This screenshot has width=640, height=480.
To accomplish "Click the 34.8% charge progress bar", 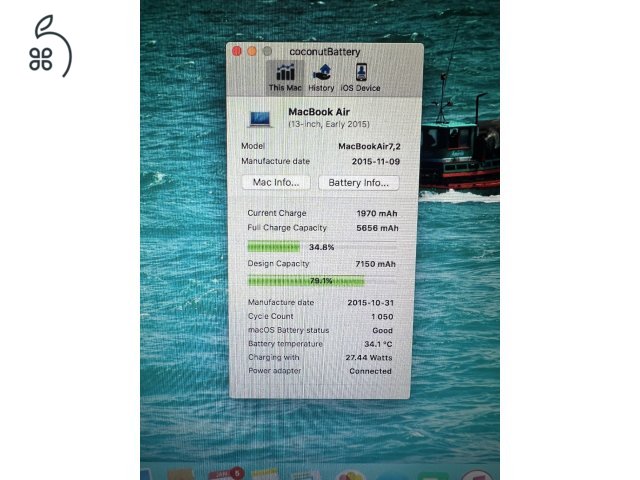I will [x=320, y=246].
